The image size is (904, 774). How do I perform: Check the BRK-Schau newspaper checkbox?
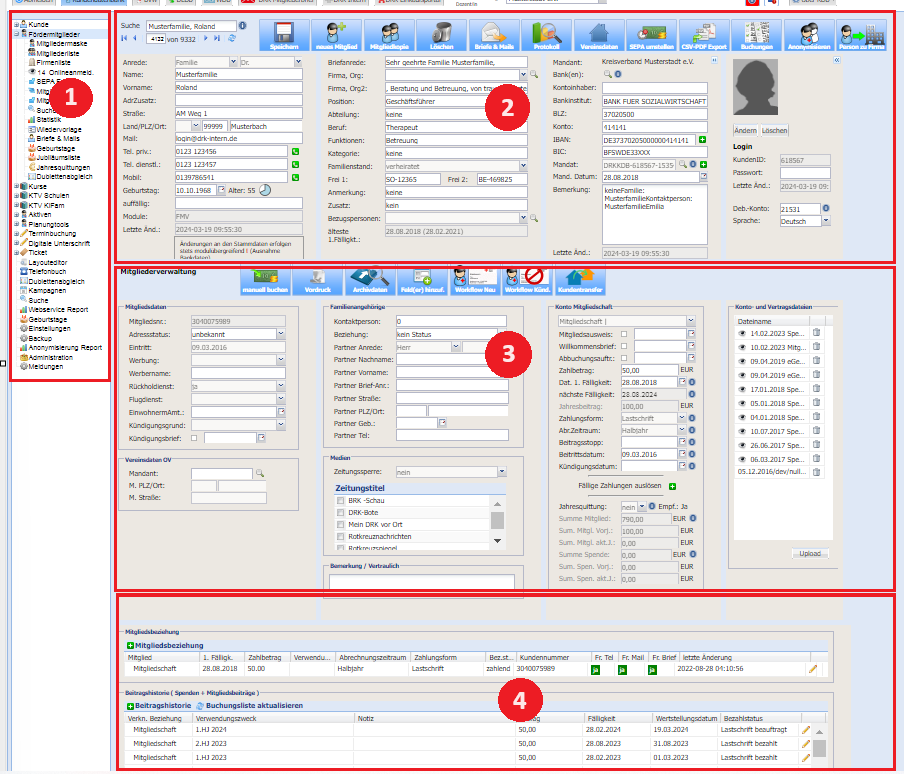(x=341, y=500)
